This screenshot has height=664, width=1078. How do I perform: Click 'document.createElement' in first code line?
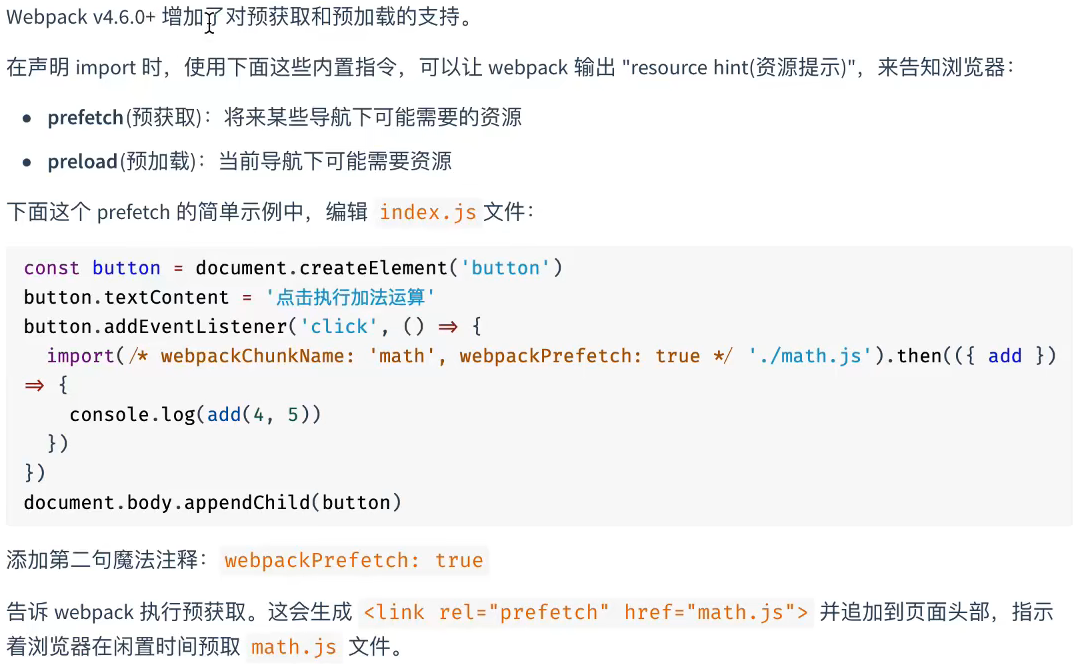[322, 267]
